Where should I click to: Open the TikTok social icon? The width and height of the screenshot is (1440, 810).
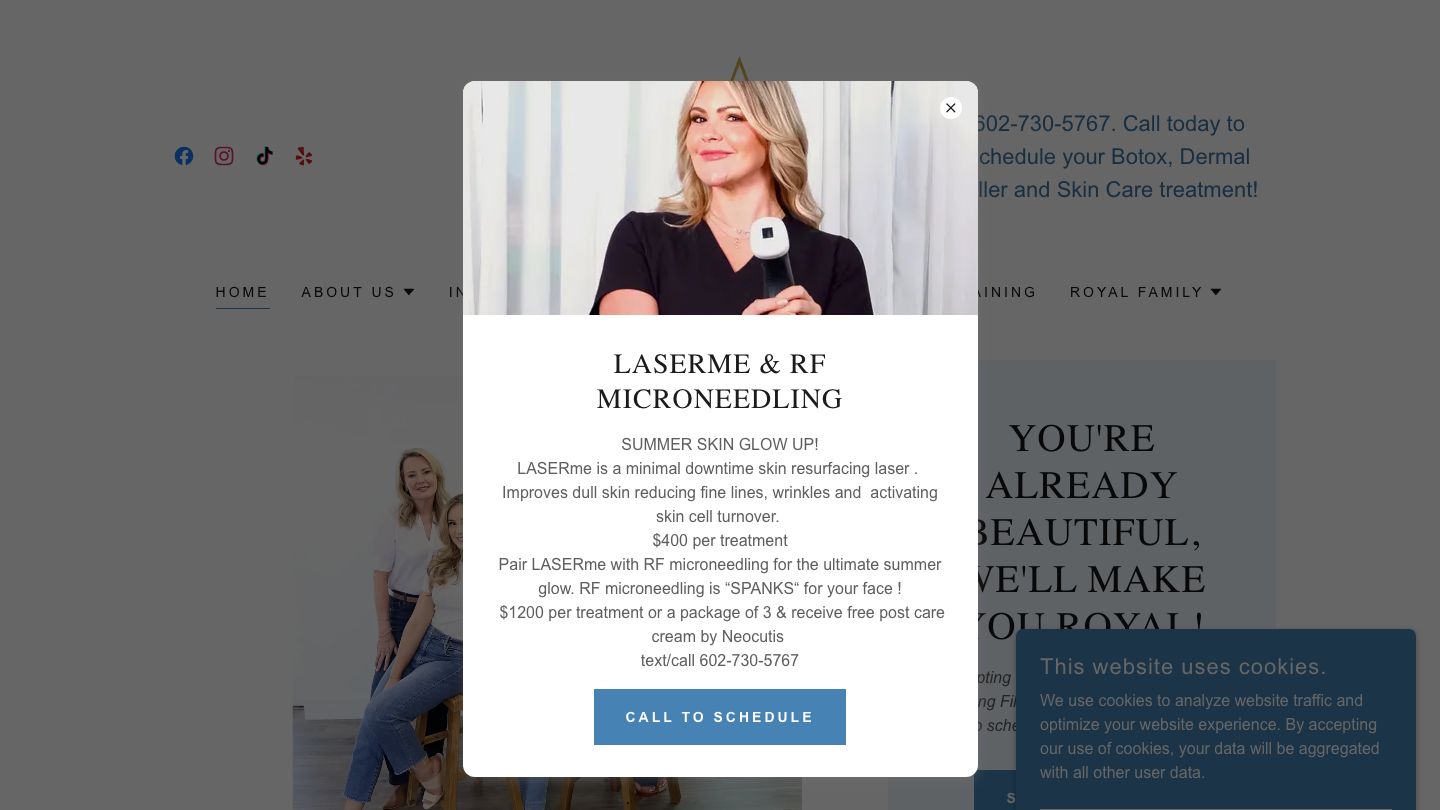pos(264,156)
